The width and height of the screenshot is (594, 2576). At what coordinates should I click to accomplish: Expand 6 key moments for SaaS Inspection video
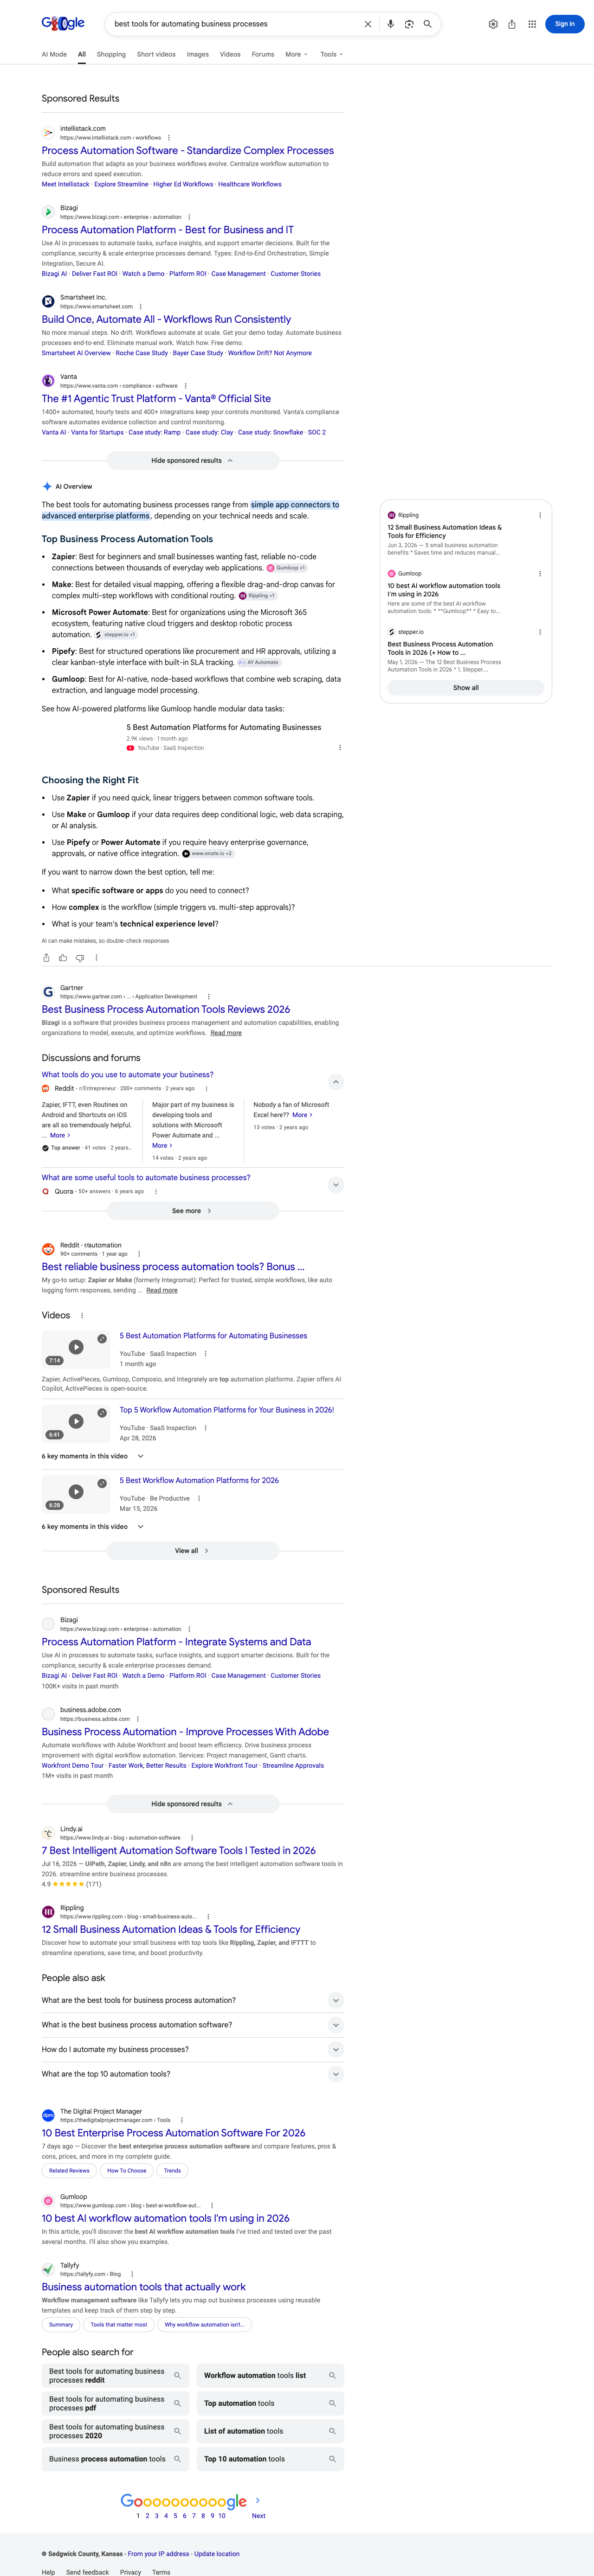[93, 1456]
